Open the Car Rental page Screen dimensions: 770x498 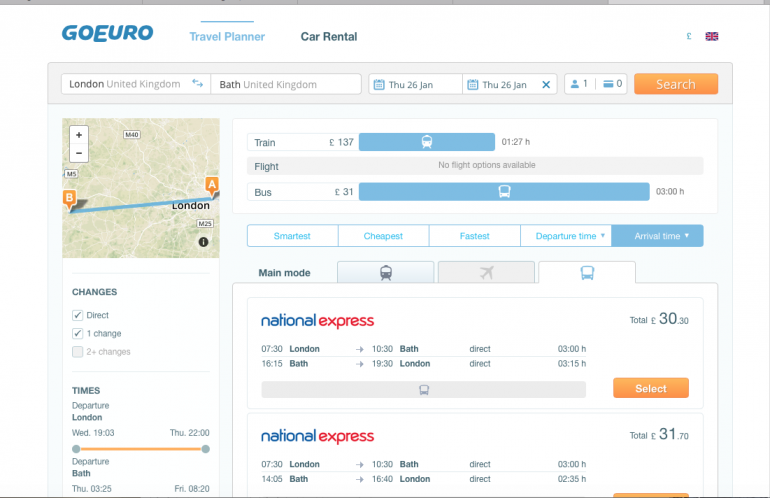tap(329, 37)
